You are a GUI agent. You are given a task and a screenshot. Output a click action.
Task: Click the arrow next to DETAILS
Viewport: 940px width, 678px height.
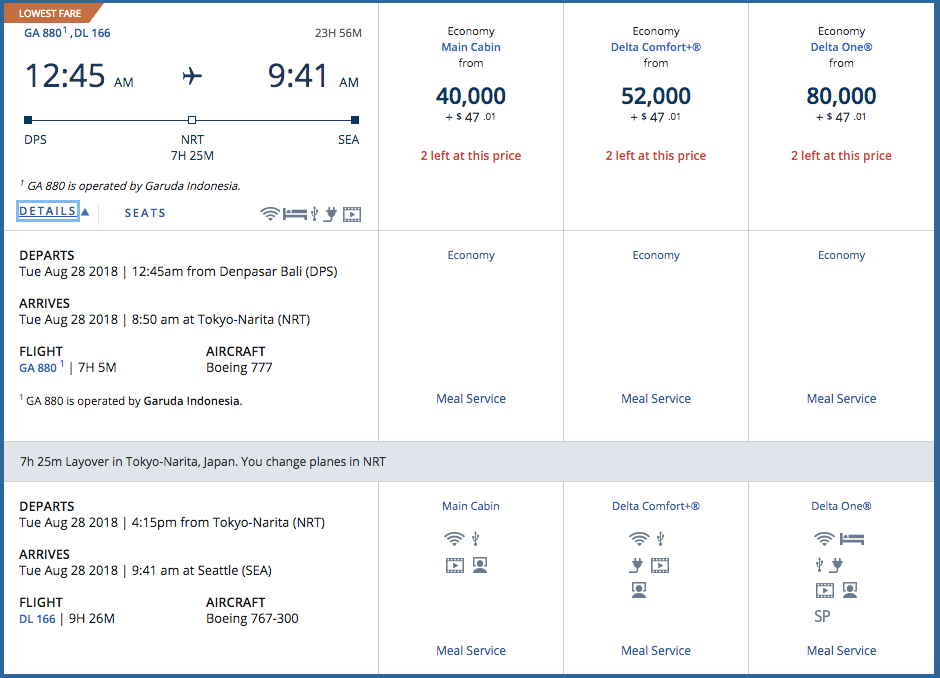coord(85,212)
